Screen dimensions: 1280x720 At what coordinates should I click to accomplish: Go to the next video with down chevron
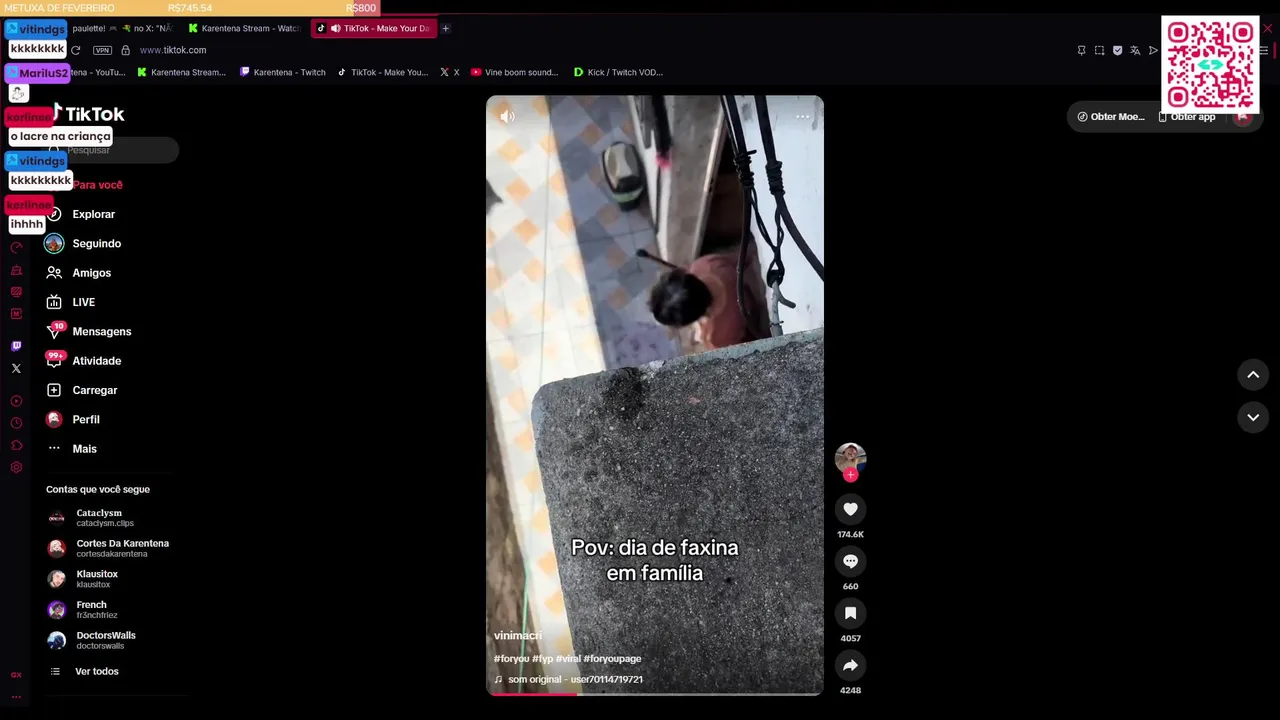1253,417
